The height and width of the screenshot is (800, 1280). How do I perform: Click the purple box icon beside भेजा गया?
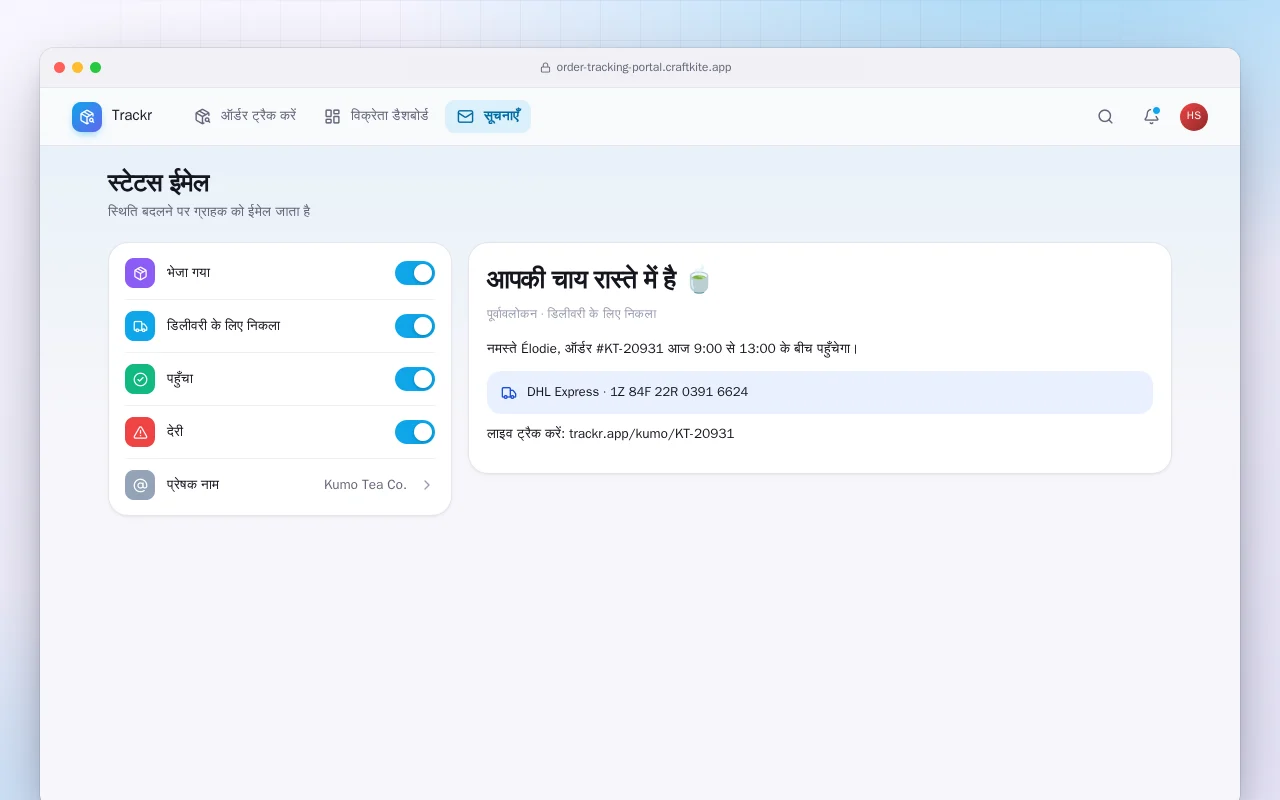pyautogui.click(x=140, y=273)
